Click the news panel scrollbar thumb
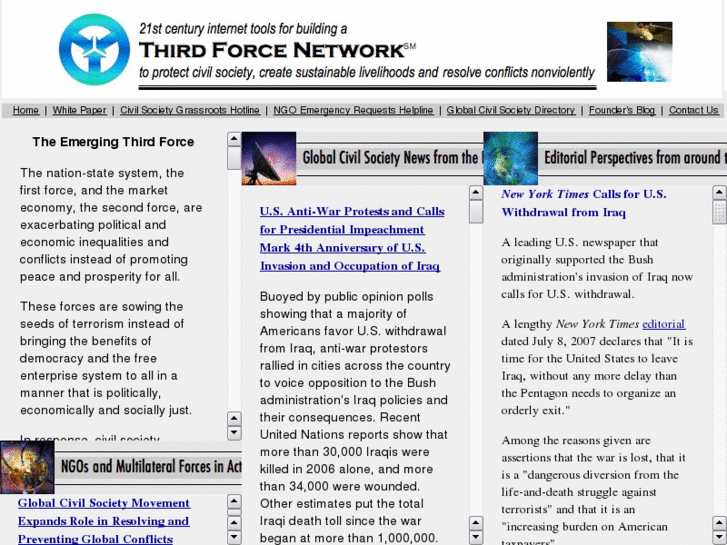Image resolution: width=727 pixels, height=545 pixels. (476, 212)
